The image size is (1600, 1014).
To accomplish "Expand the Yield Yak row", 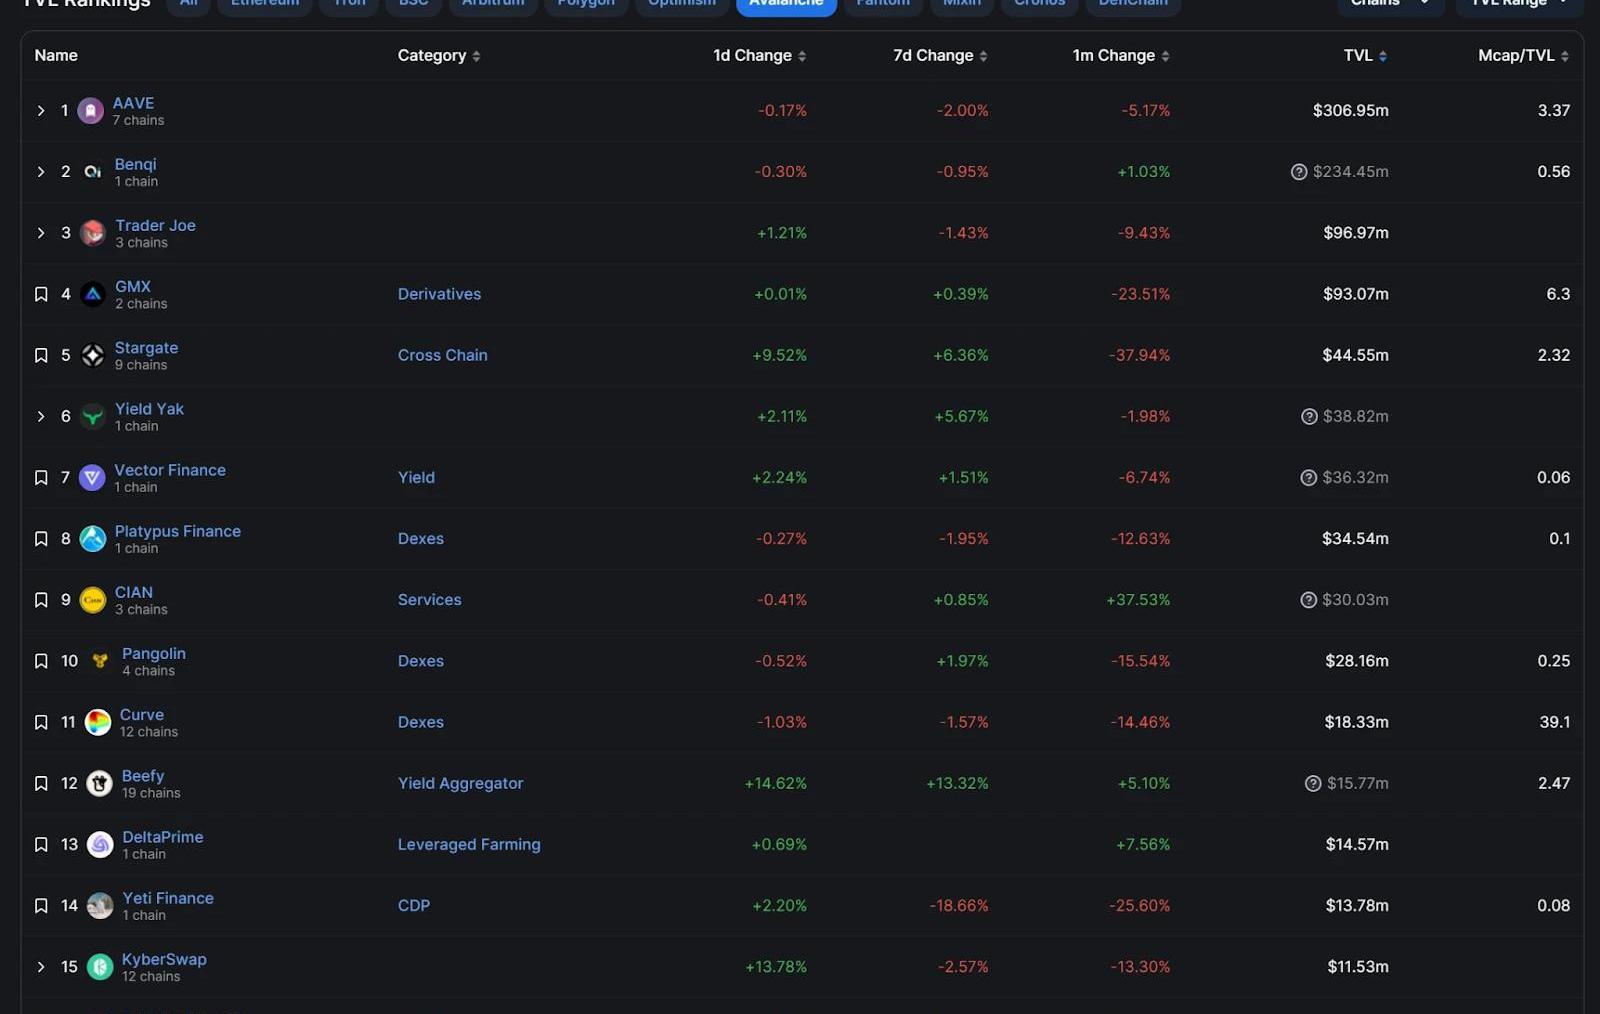I will coord(41,416).
